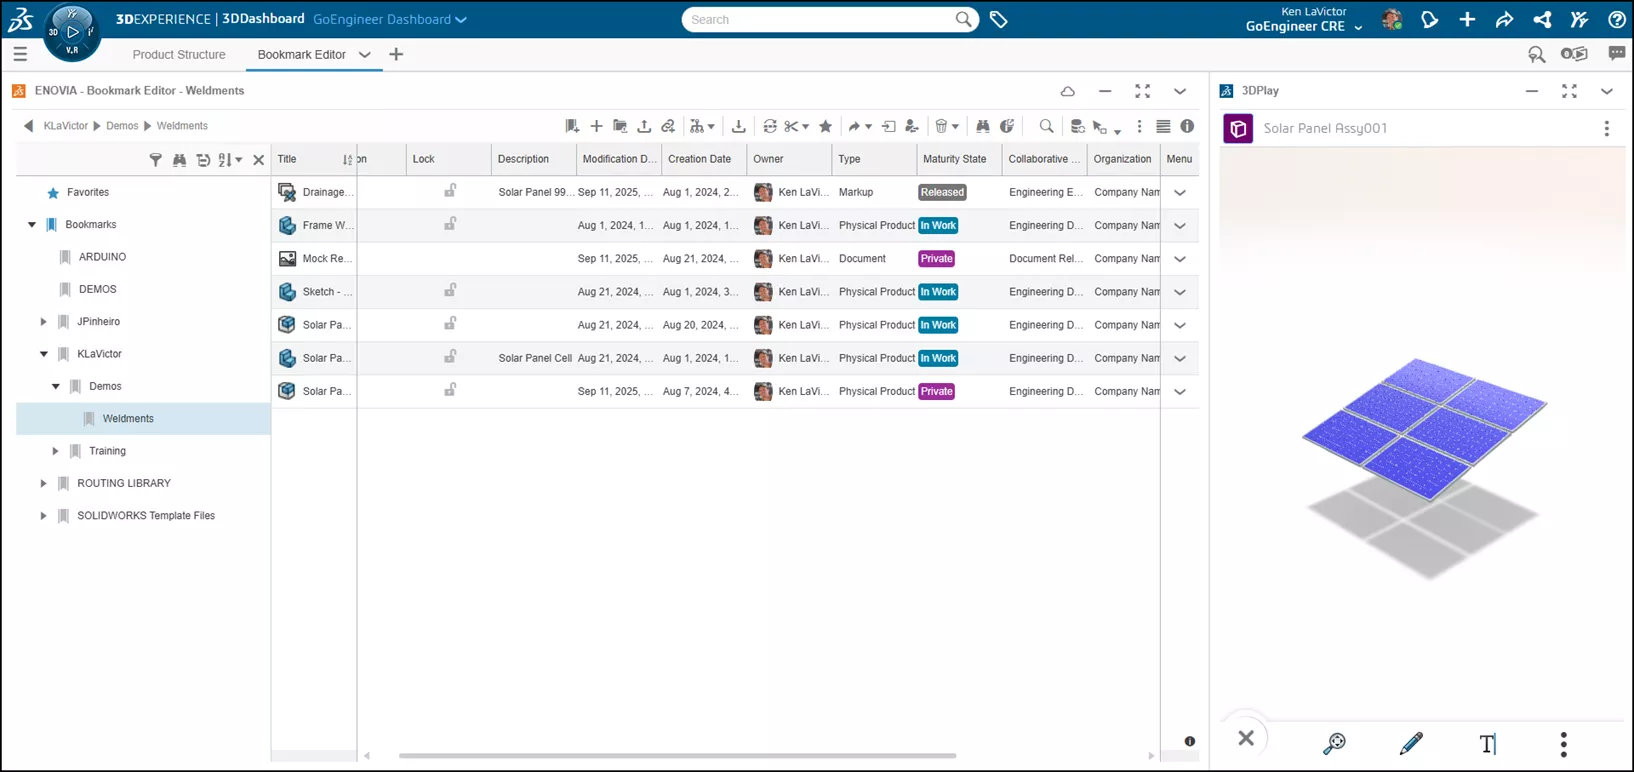Open 3DPlay bottom three-dot menu
This screenshot has width=1634, height=772.
[x=1564, y=743]
